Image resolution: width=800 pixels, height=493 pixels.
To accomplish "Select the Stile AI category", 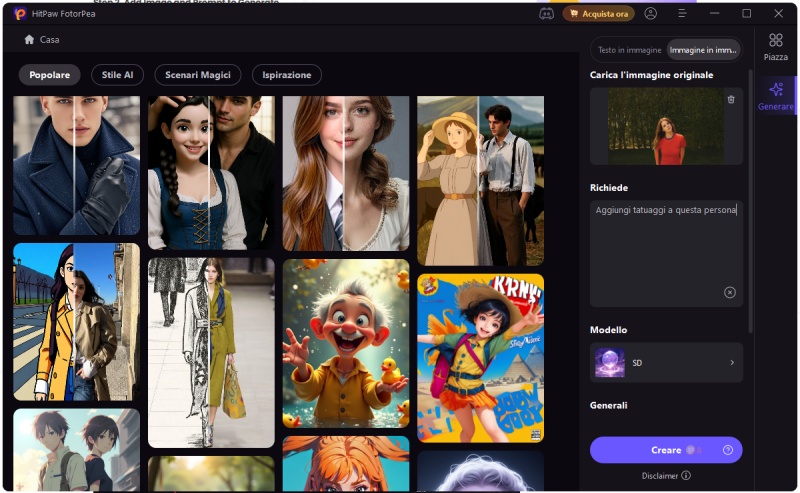I will (117, 75).
